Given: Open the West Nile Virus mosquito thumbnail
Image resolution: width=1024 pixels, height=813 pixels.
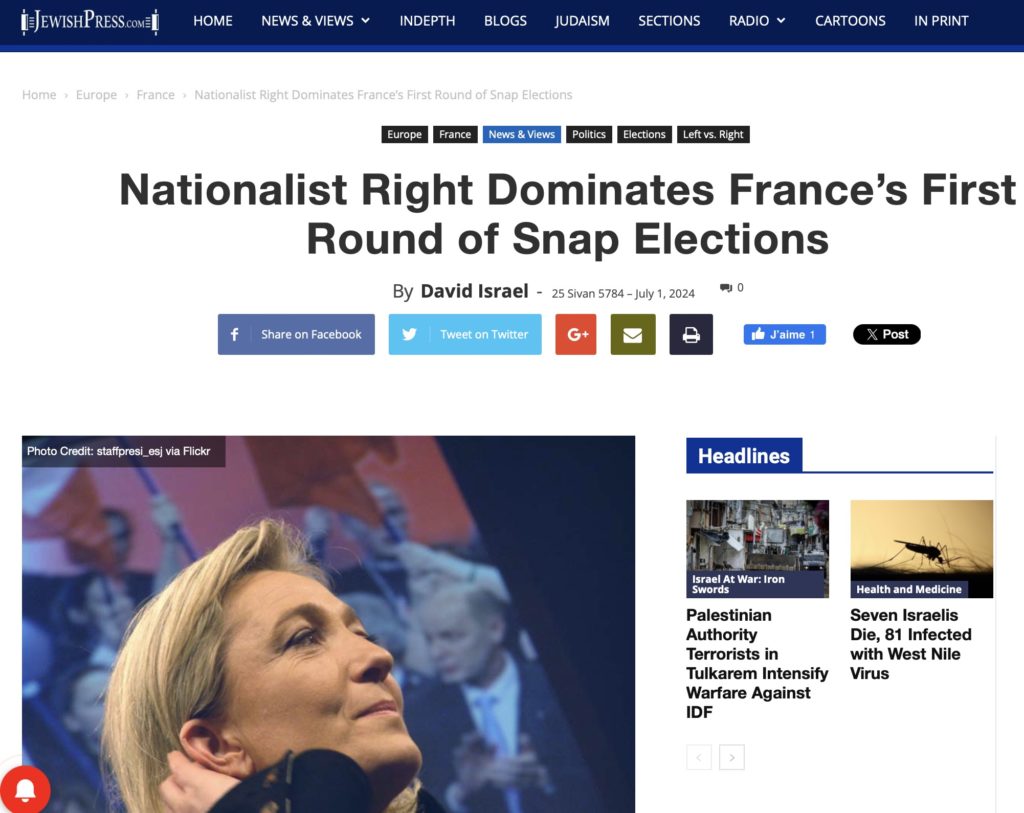Looking at the screenshot, I should click(921, 549).
